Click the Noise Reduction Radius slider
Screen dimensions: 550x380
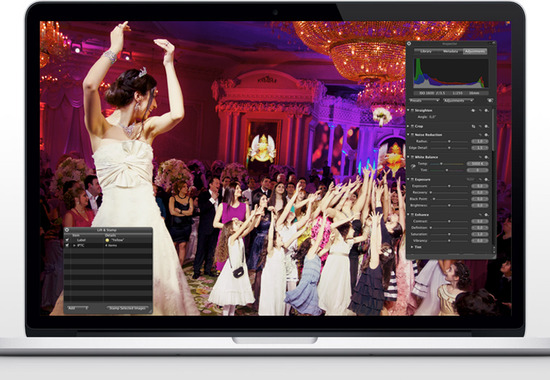(x=450, y=141)
